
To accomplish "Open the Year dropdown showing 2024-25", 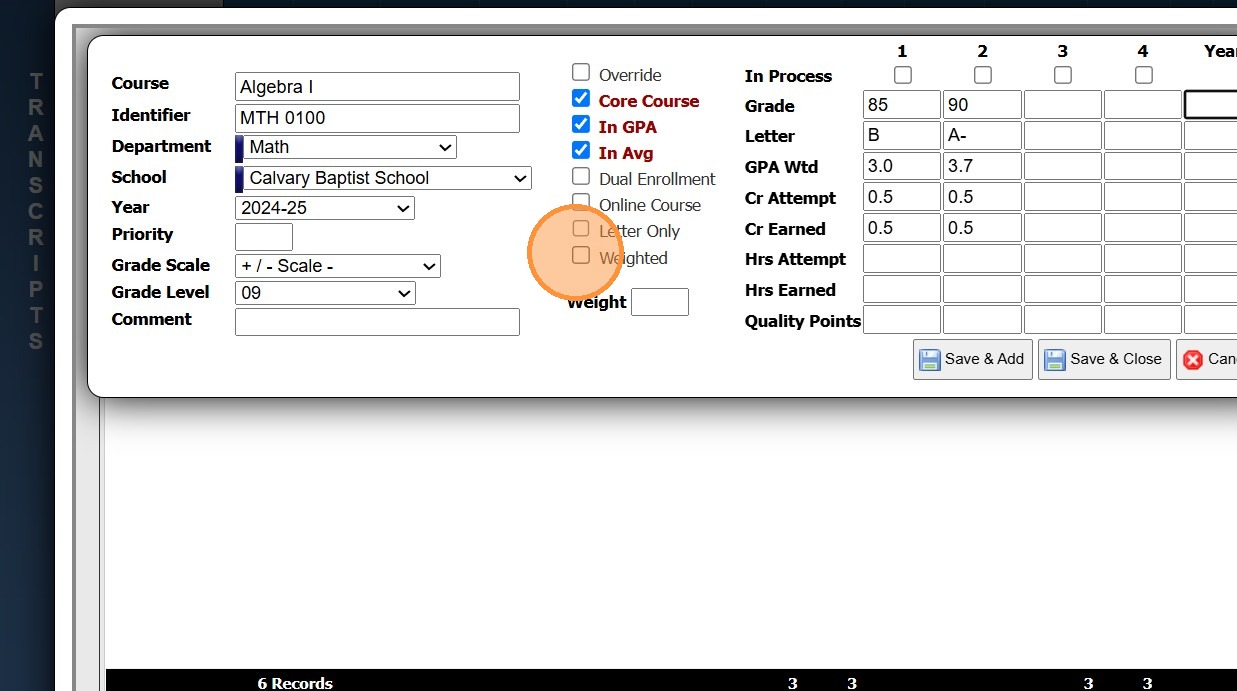I will 325,208.
